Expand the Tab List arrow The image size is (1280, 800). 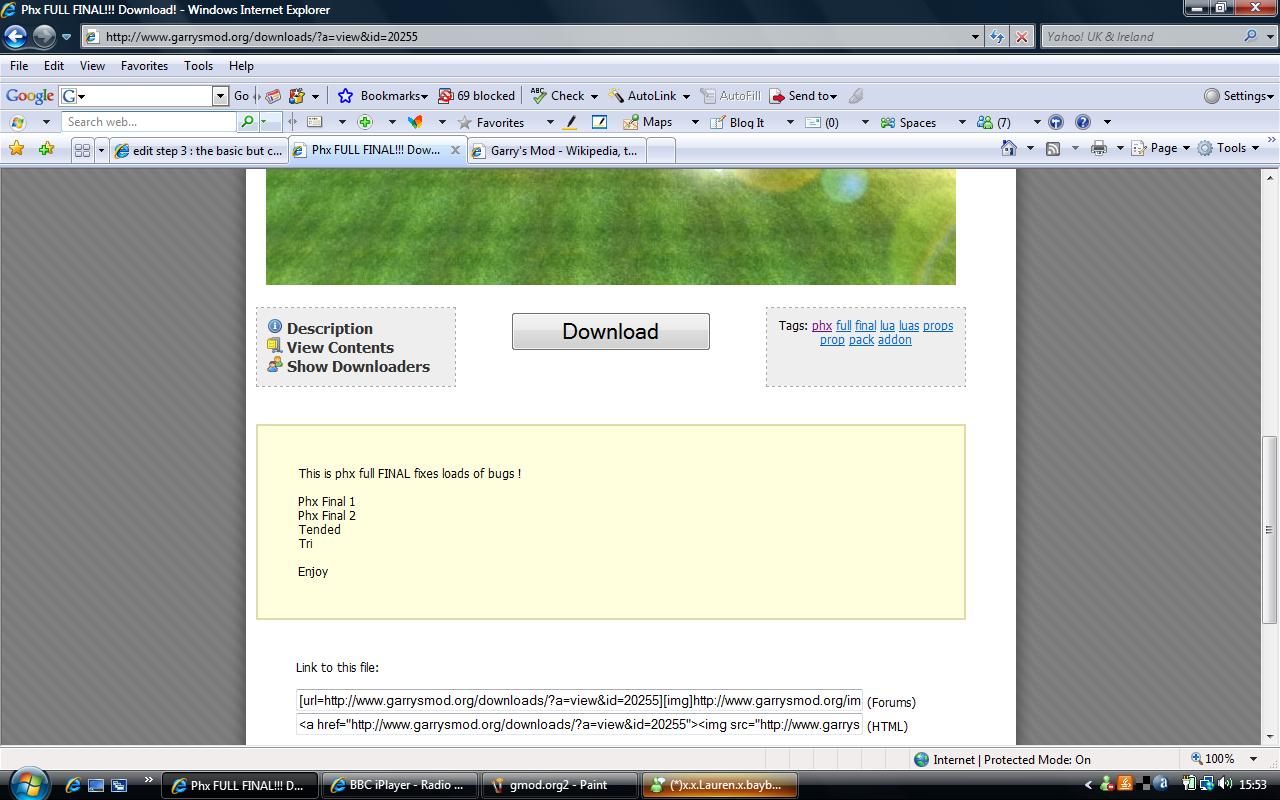100,150
